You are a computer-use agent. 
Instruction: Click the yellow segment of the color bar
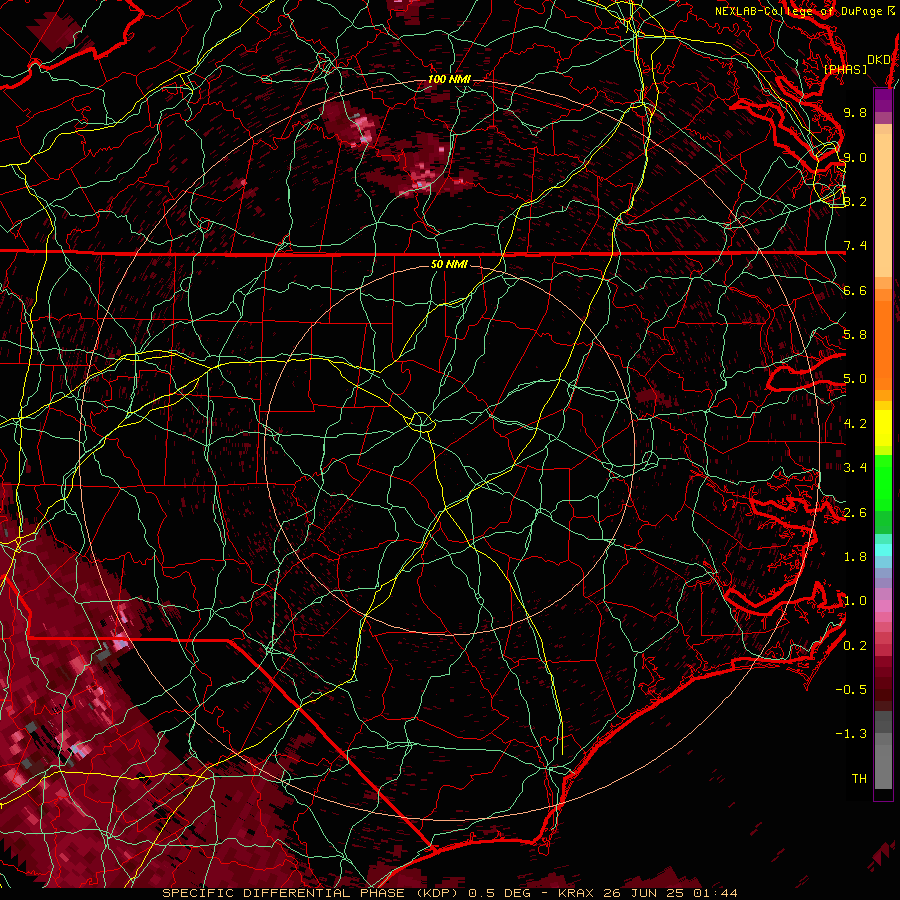(x=883, y=428)
